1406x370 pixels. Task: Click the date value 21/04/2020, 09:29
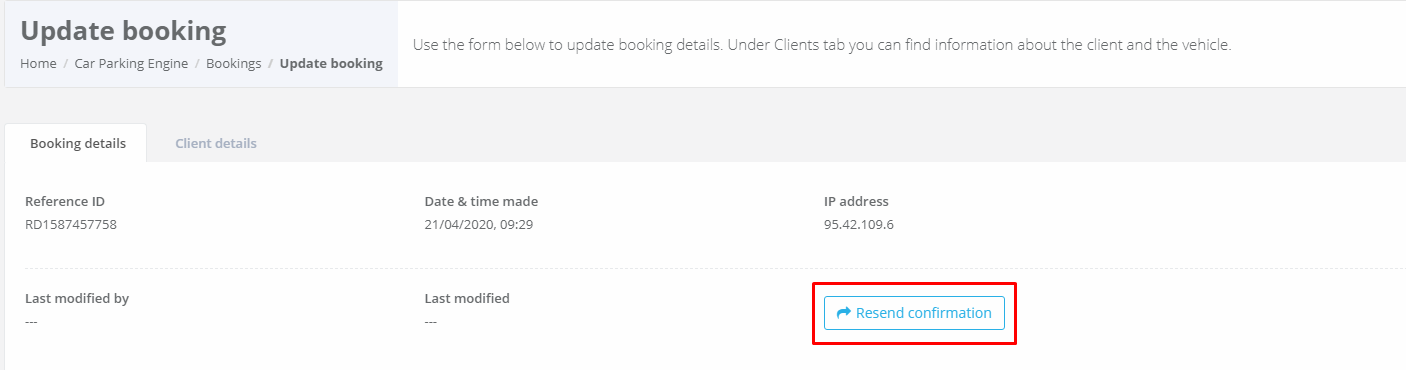click(479, 224)
